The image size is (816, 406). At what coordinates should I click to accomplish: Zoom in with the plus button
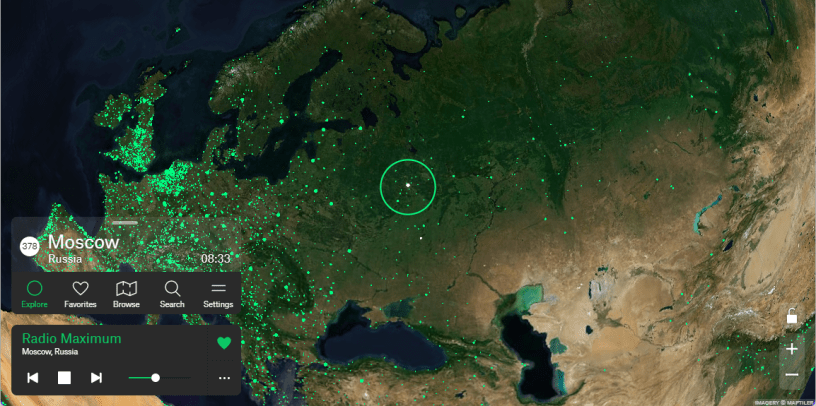pos(792,349)
